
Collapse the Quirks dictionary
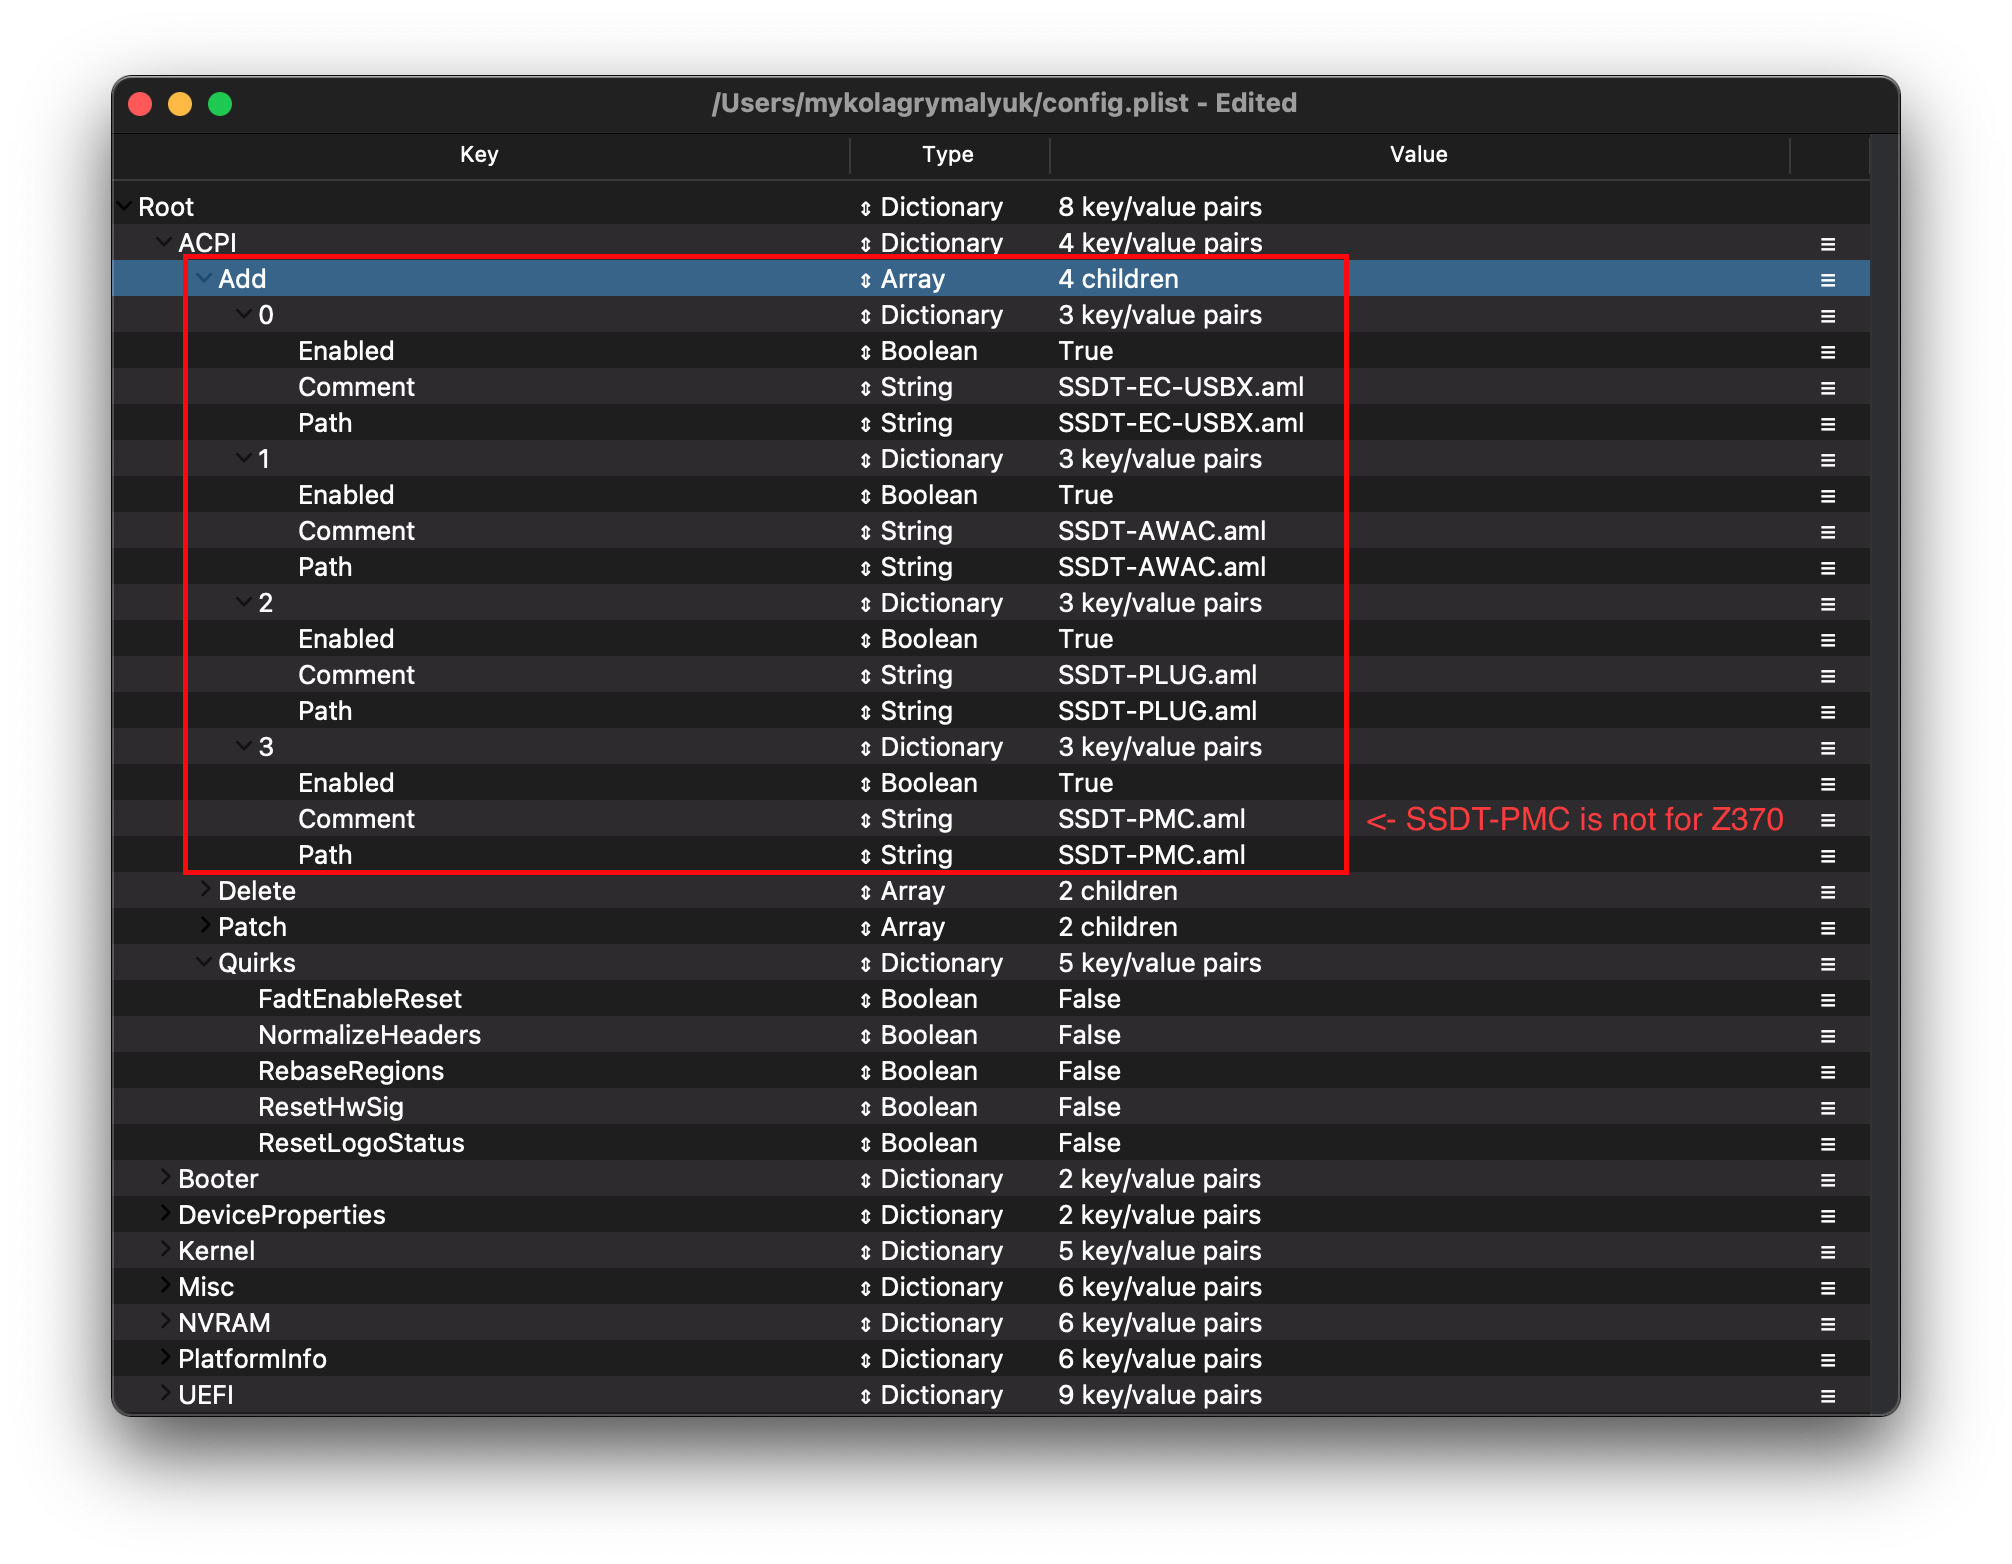(204, 962)
